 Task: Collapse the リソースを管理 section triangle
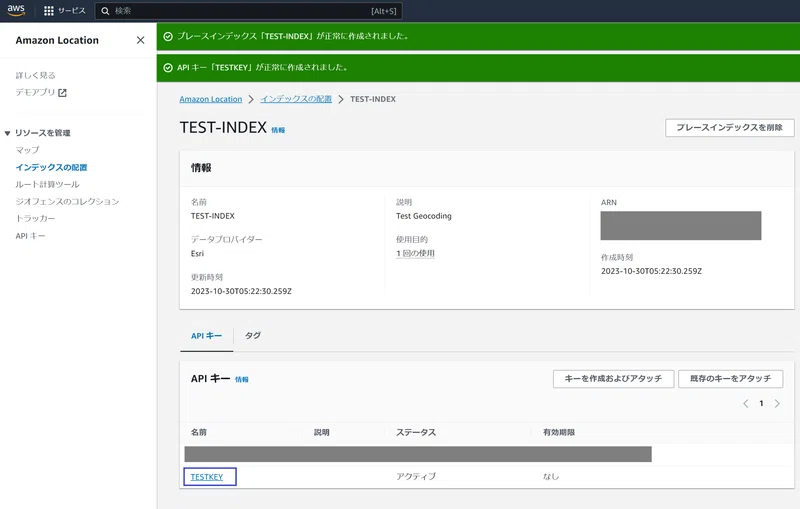(8, 133)
